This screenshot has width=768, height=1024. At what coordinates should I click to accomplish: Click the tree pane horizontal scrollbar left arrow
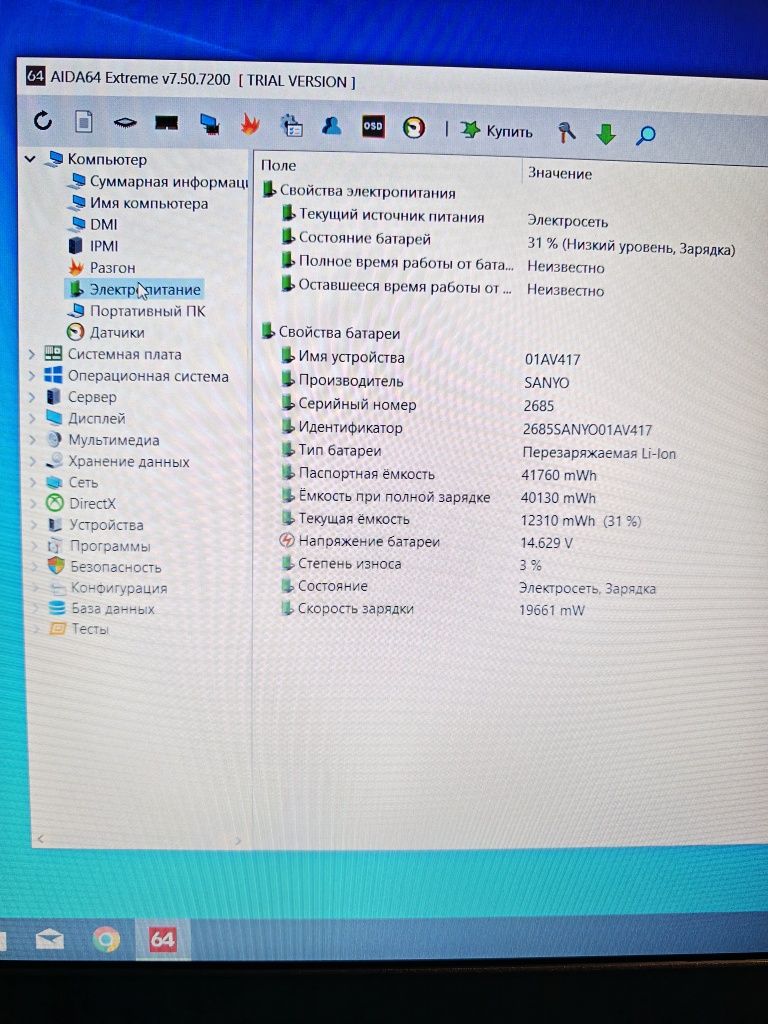click(40, 839)
